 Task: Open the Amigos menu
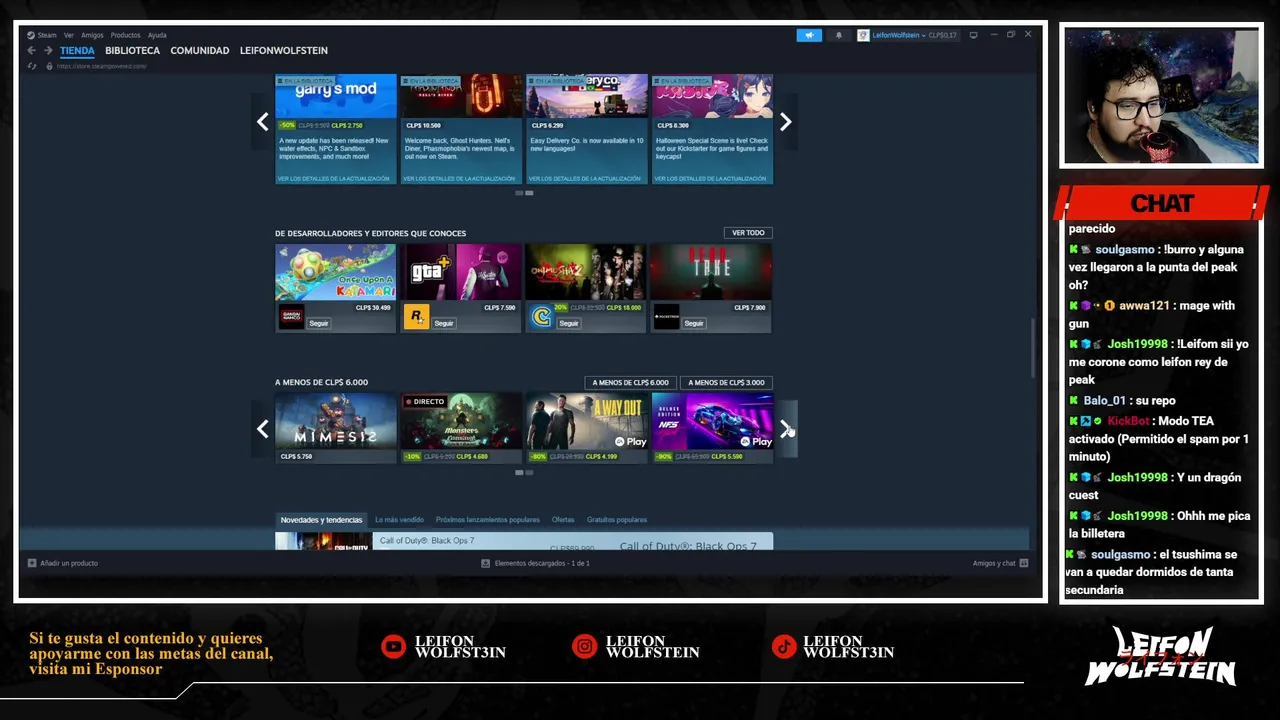pos(92,35)
